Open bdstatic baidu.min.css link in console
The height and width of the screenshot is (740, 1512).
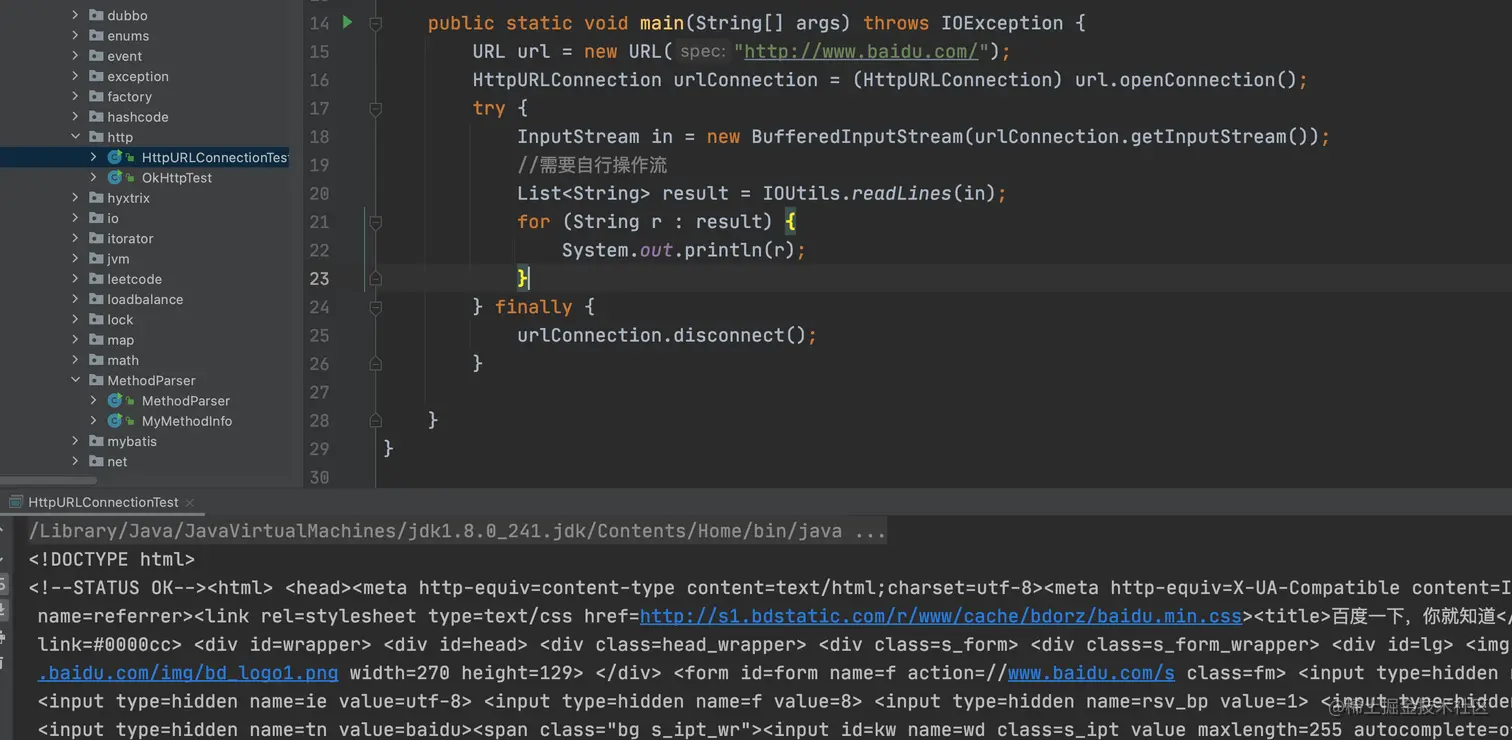tap(940, 616)
